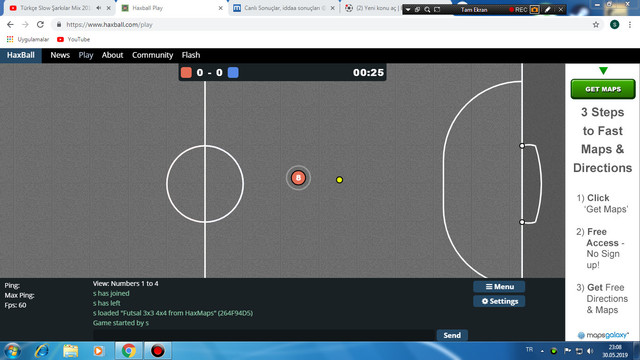The width and height of the screenshot is (640, 360).
Task: Open the News menu item
Action: click(x=60, y=55)
